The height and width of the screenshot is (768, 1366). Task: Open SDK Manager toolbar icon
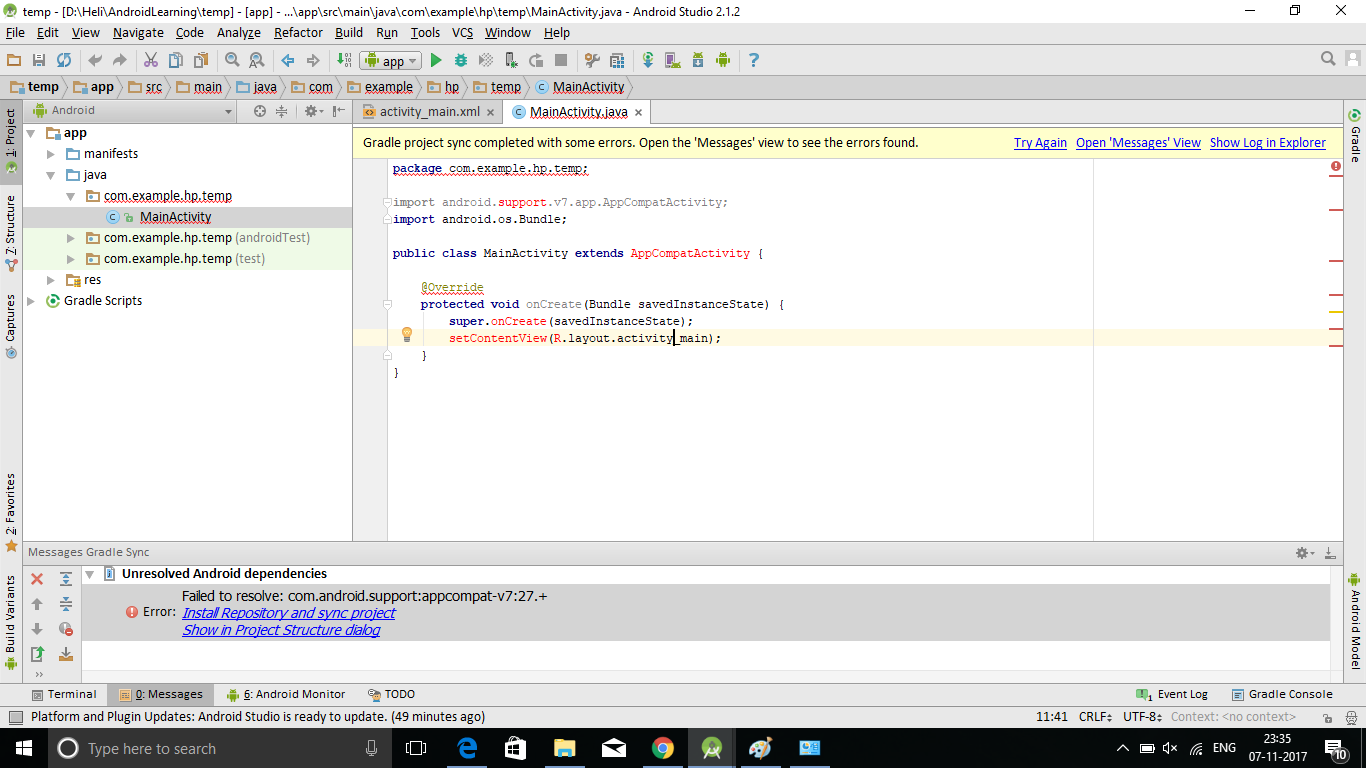click(x=698, y=60)
